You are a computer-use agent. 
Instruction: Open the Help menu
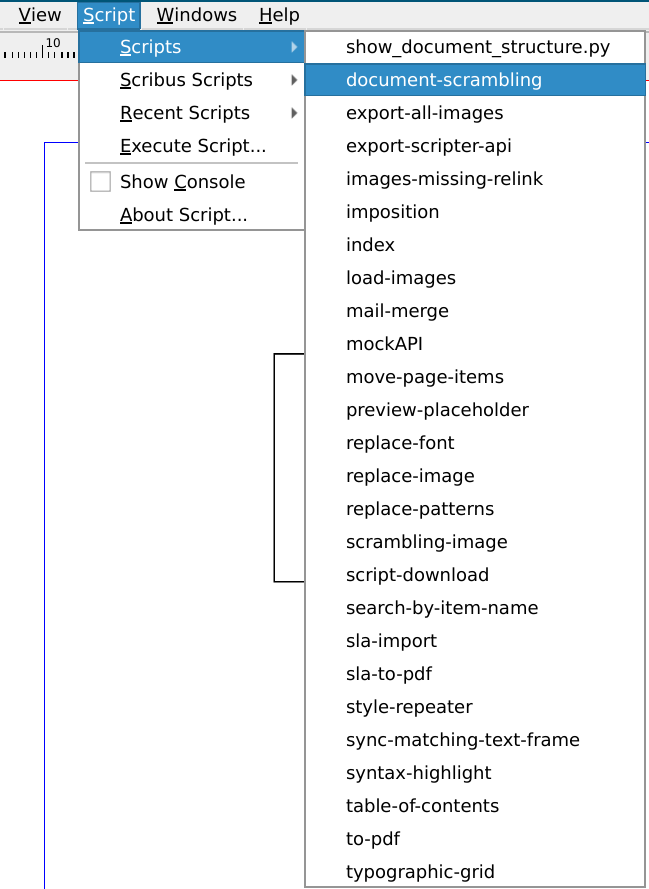coord(278,15)
